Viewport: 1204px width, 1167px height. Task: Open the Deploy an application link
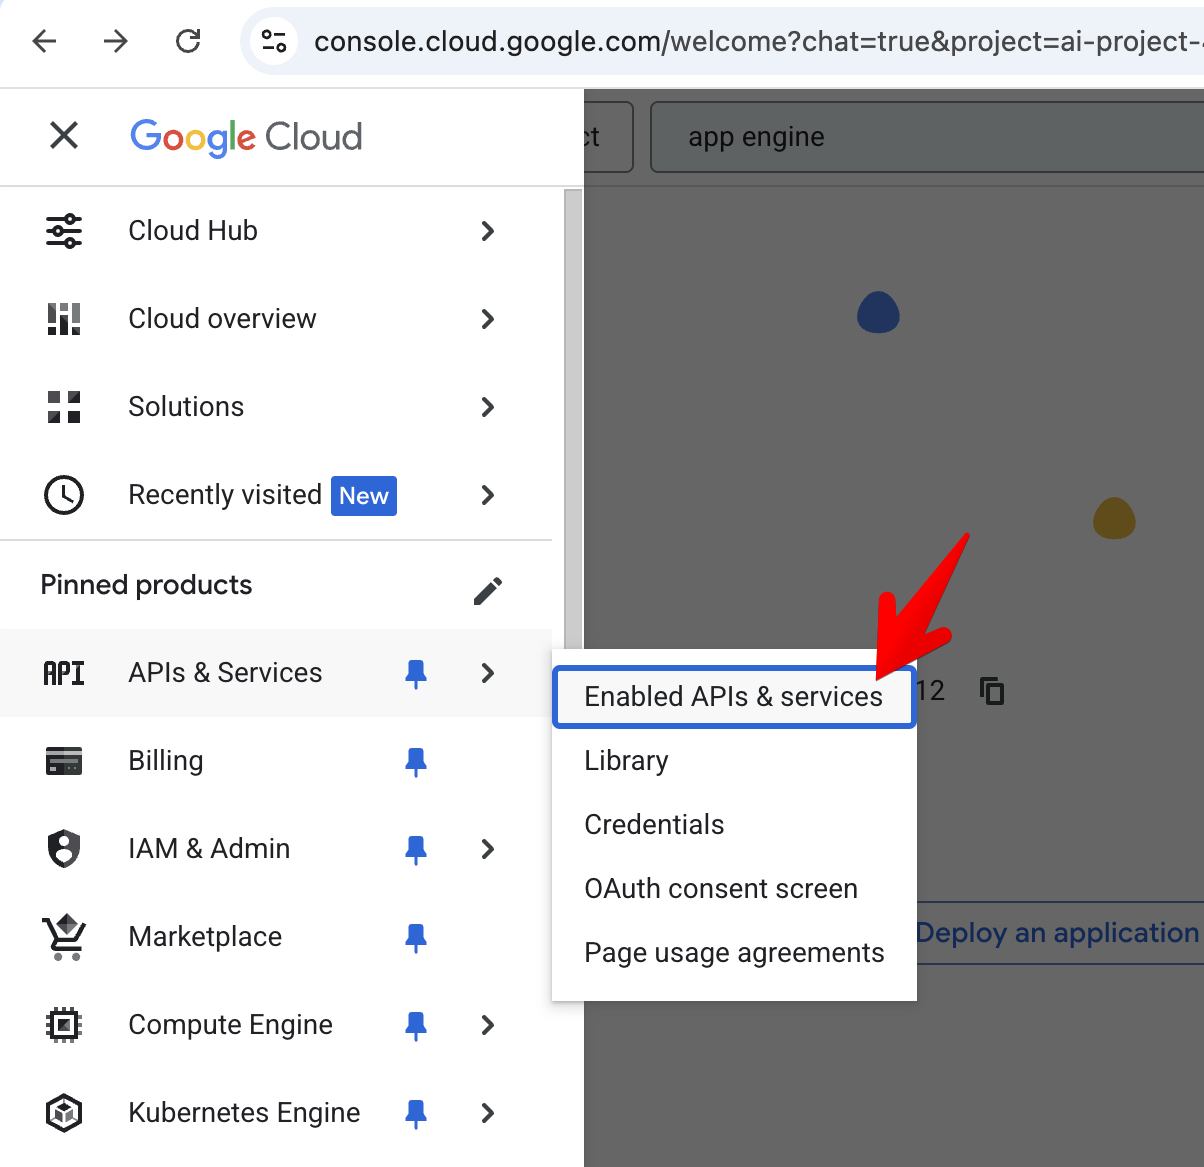(1057, 933)
